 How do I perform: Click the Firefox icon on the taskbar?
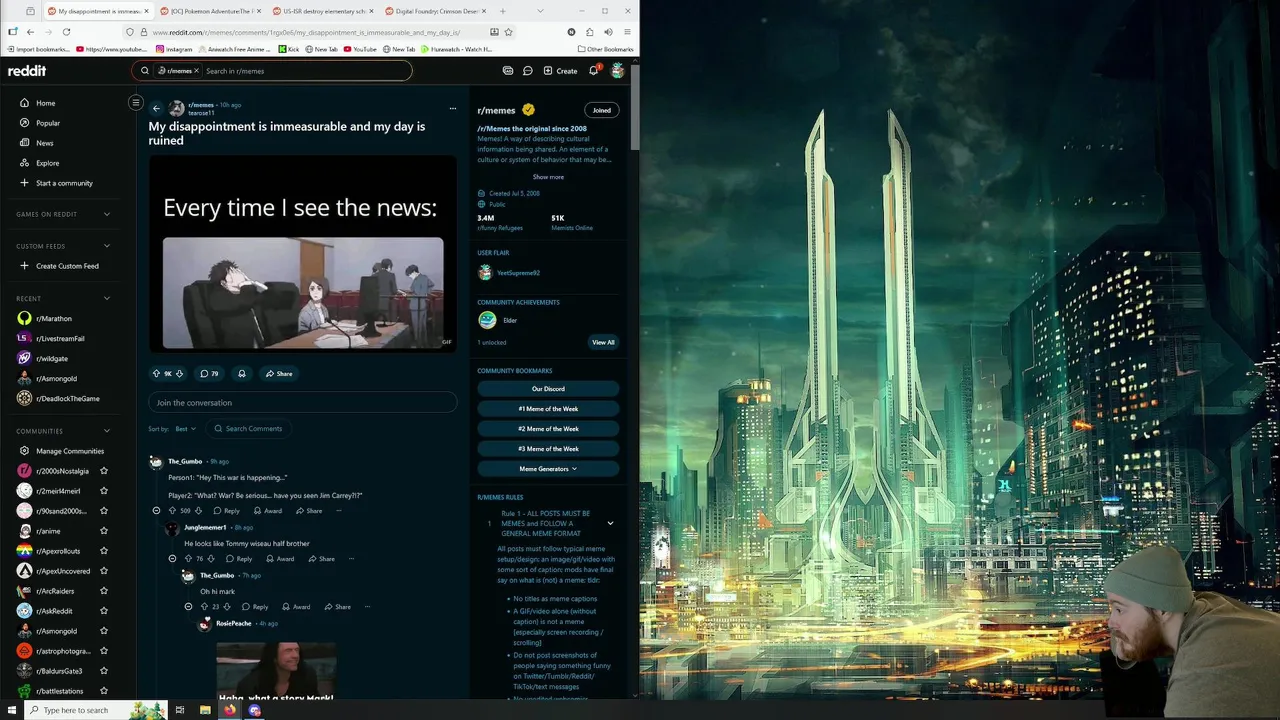(x=230, y=710)
